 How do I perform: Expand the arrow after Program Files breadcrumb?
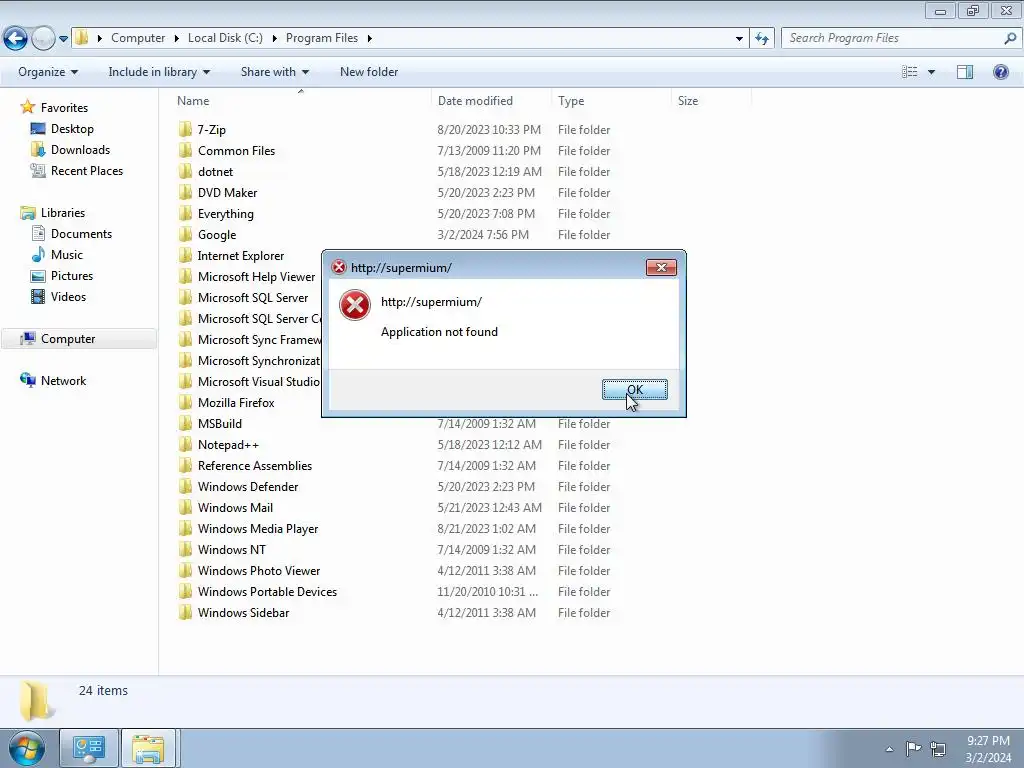pos(370,39)
